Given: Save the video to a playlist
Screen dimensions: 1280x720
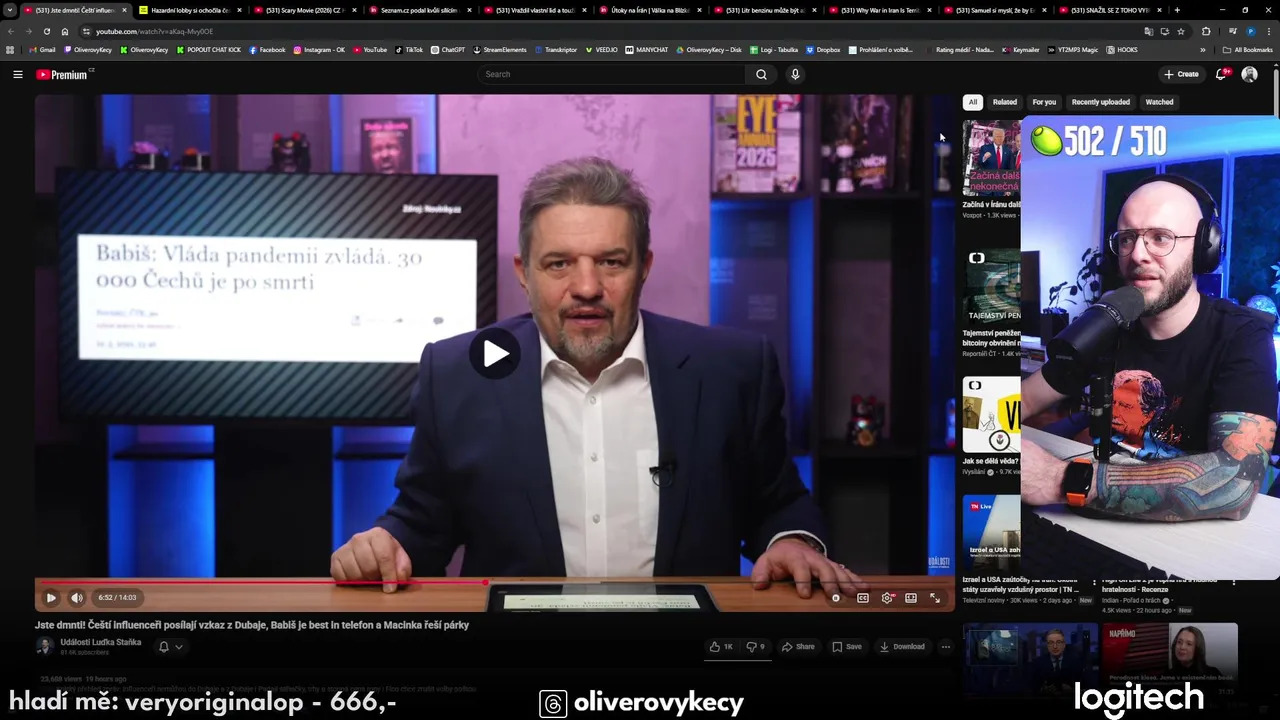Looking at the screenshot, I should coord(847,647).
